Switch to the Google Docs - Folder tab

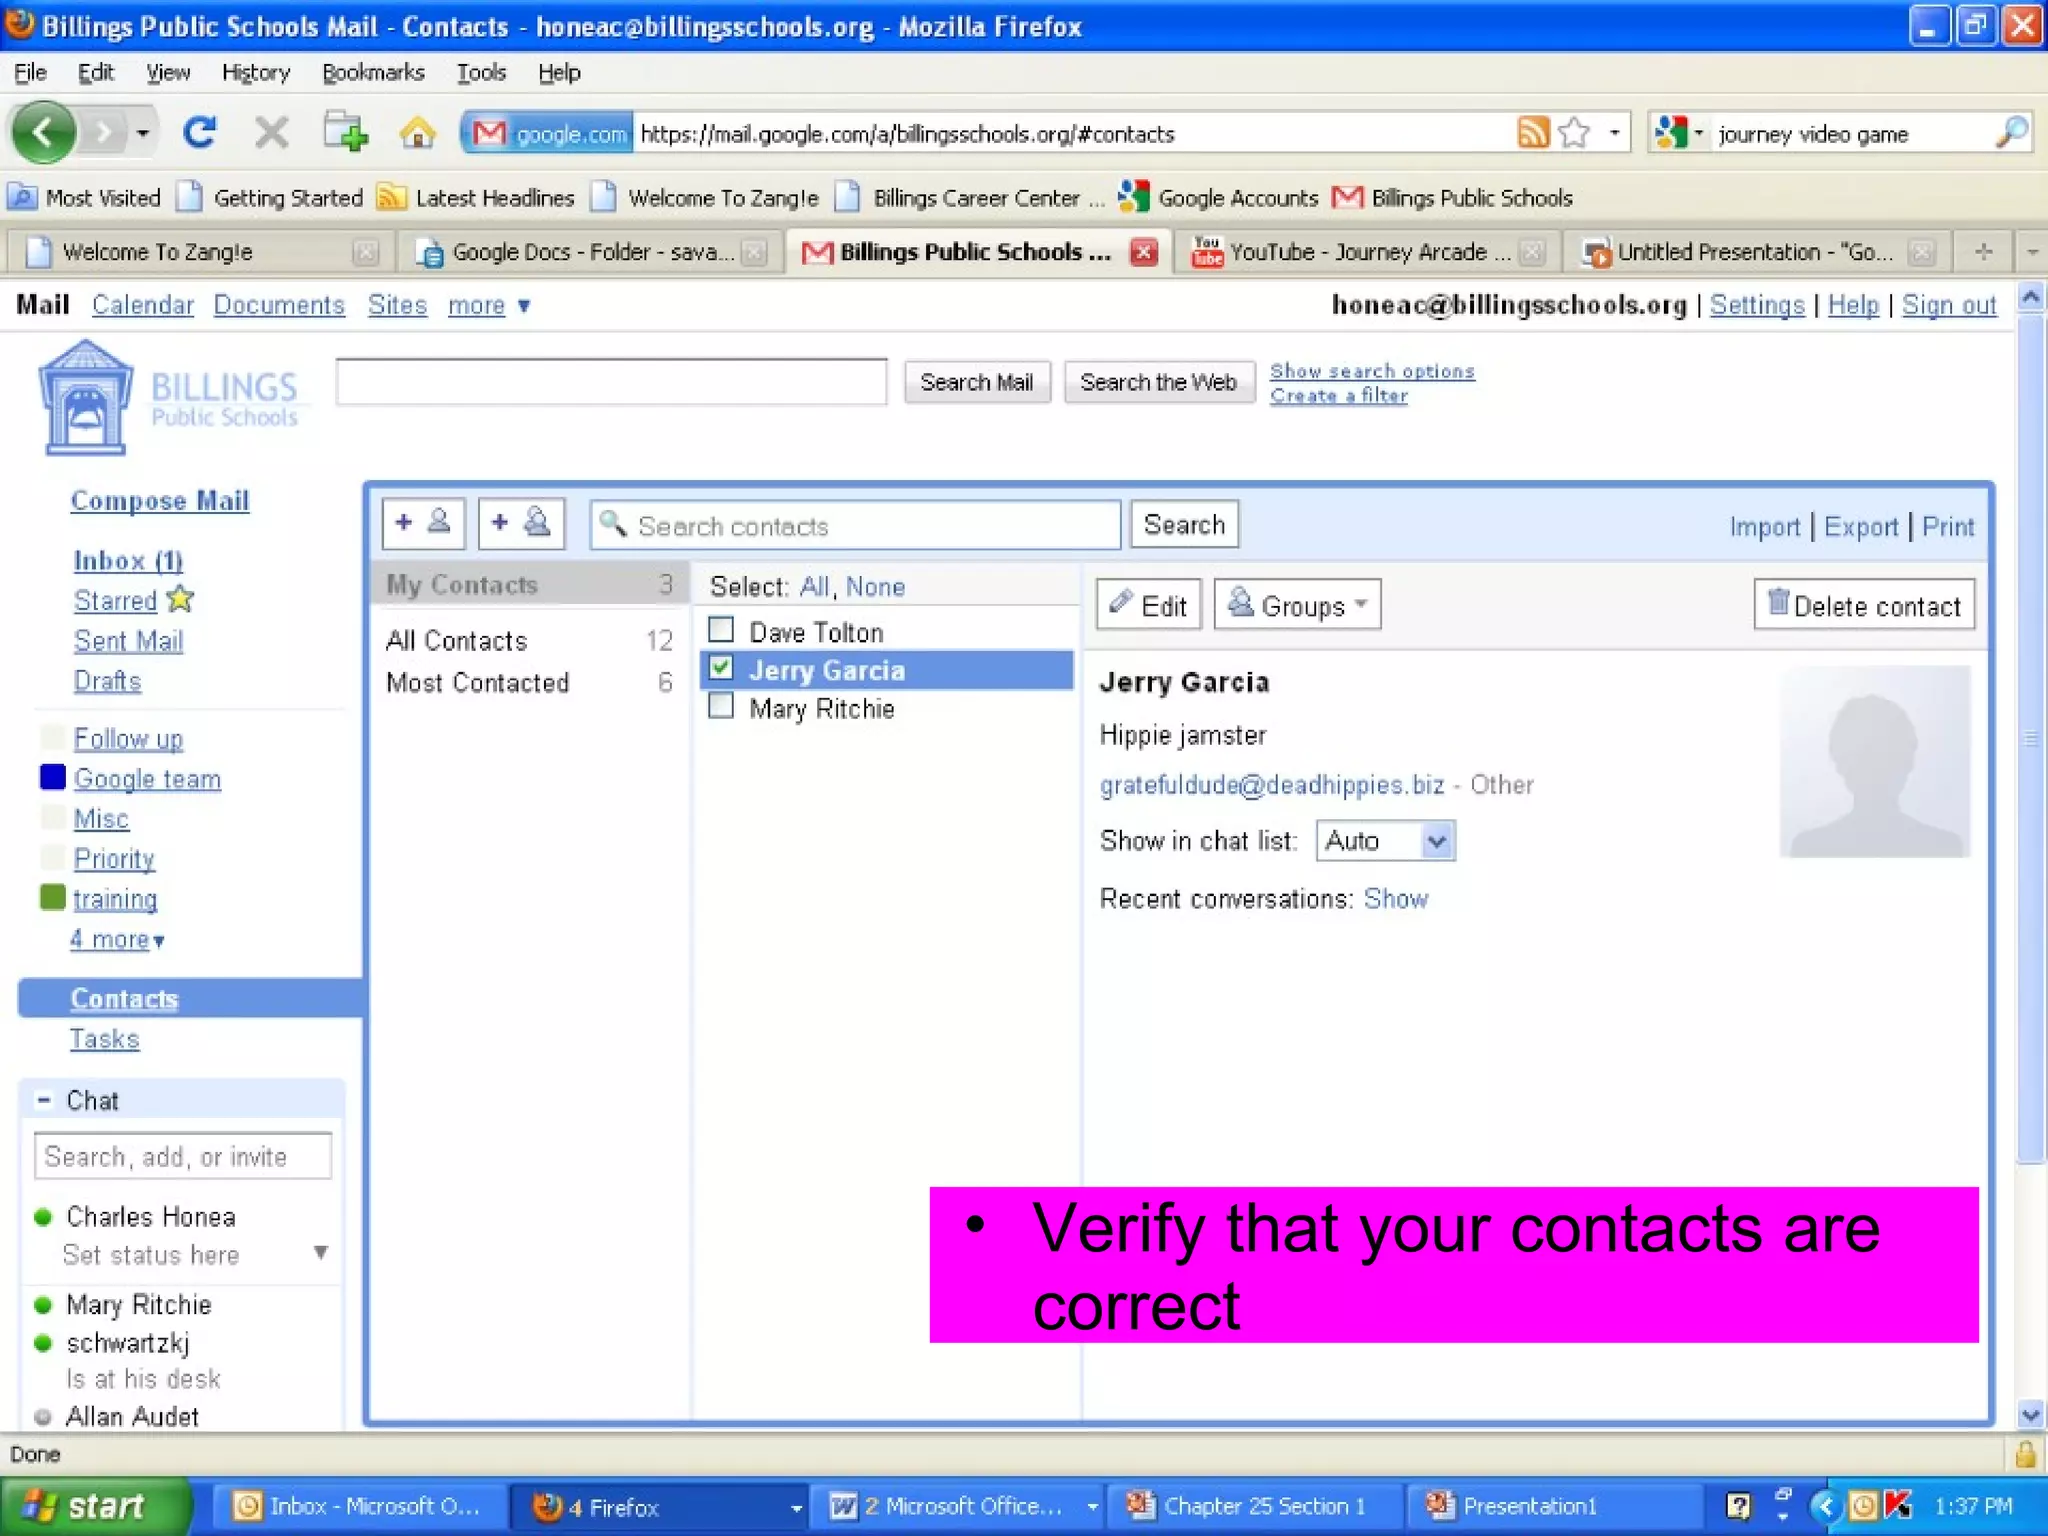tap(590, 252)
